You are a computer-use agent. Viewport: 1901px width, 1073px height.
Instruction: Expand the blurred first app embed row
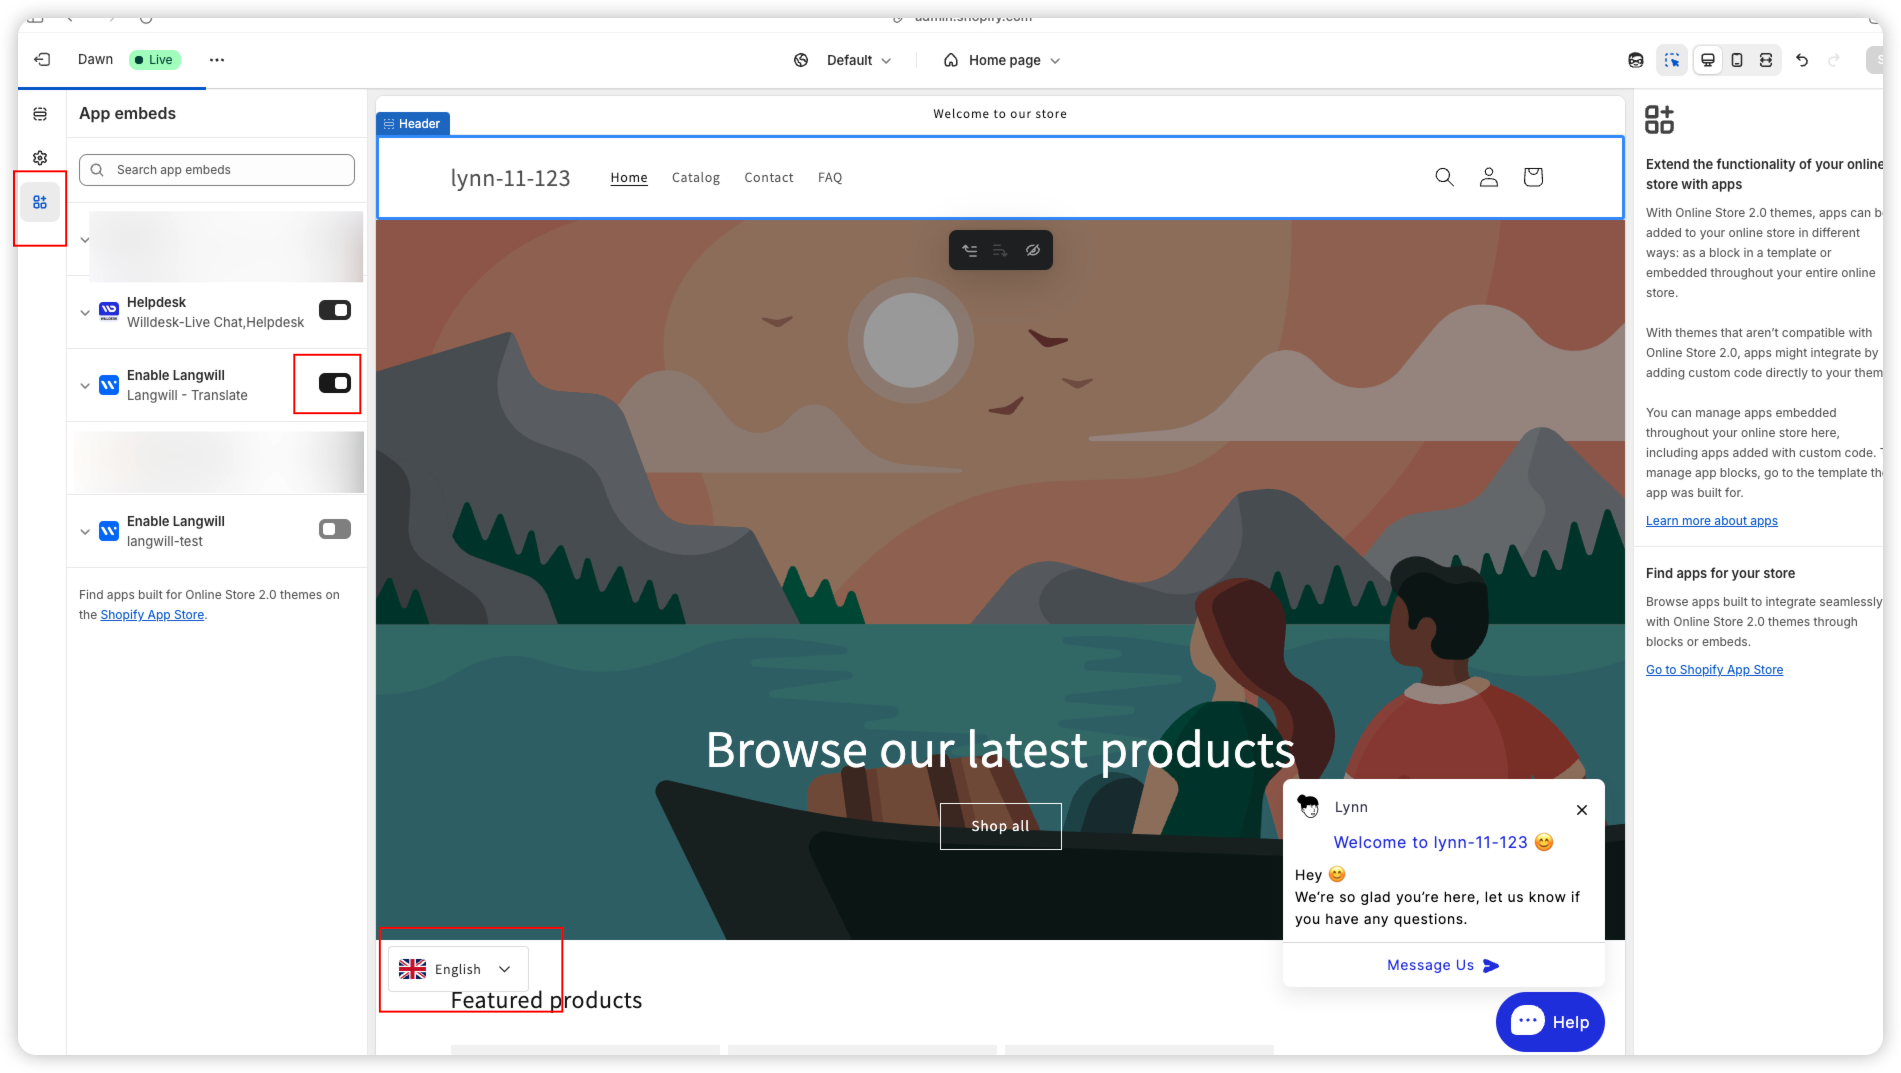pyautogui.click(x=85, y=240)
